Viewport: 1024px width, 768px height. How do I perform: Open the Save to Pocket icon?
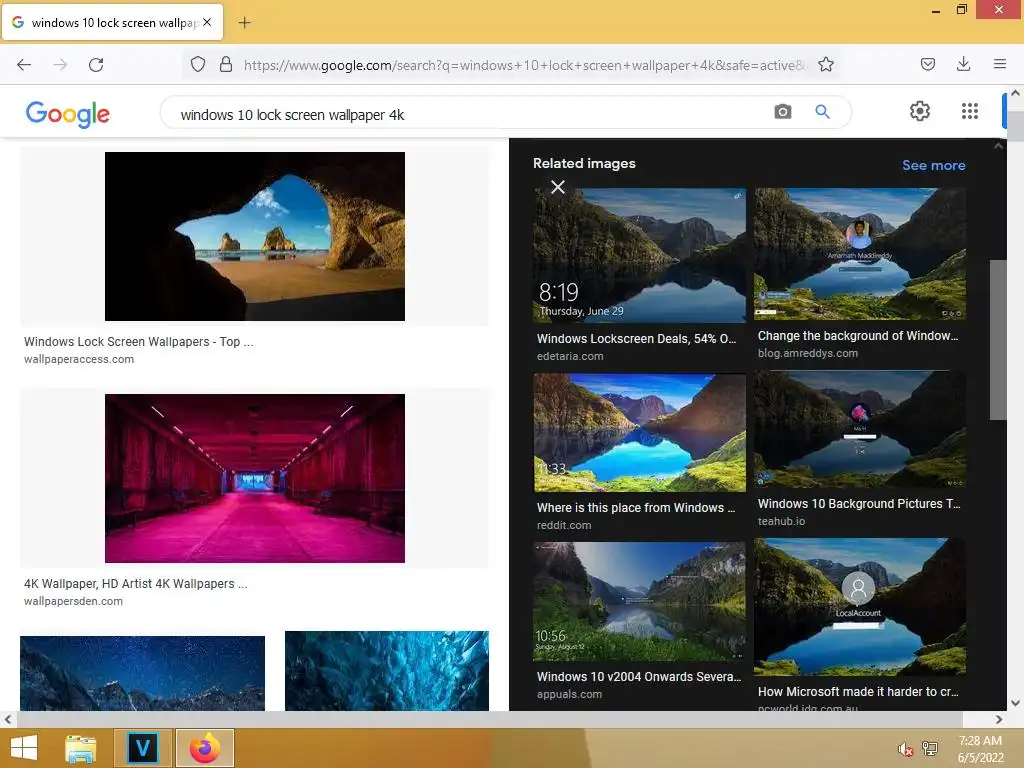(x=927, y=65)
